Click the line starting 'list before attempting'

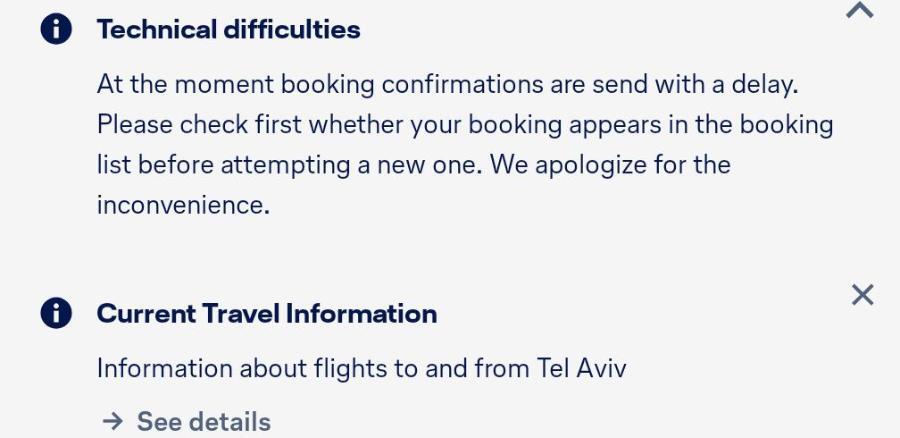[413, 165]
